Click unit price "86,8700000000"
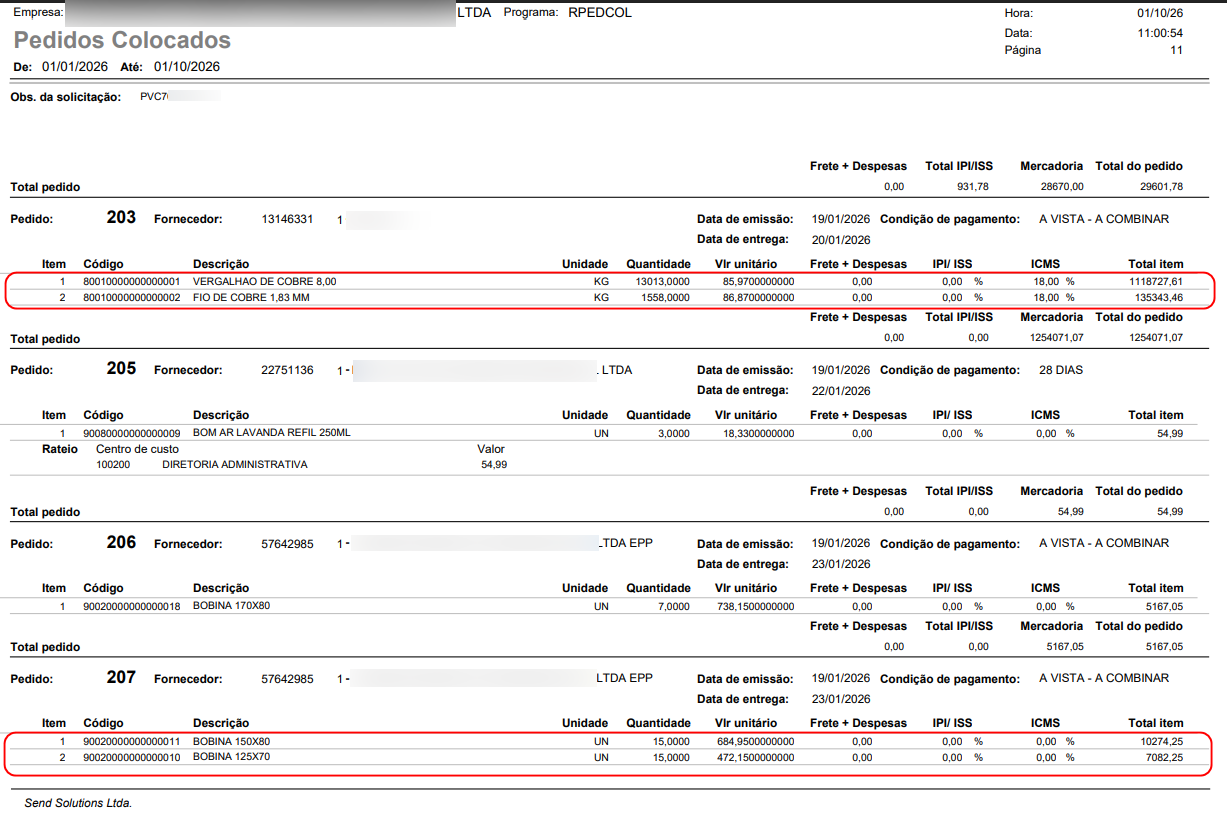Viewport: 1227px width, 830px height. tap(759, 298)
